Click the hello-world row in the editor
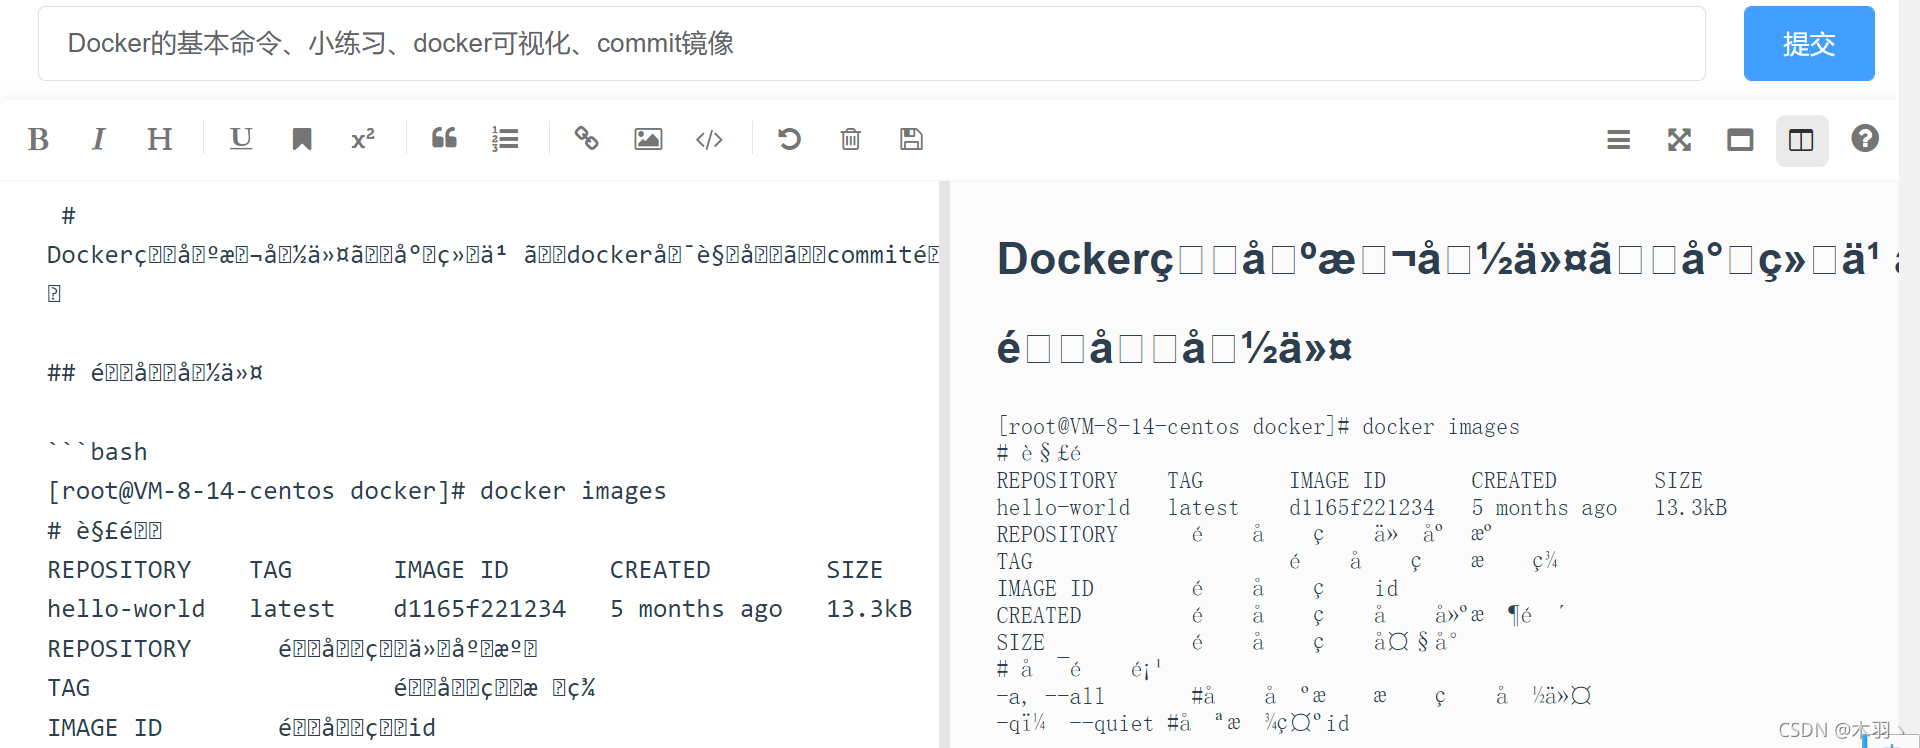The image size is (1920, 748). (480, 609)
